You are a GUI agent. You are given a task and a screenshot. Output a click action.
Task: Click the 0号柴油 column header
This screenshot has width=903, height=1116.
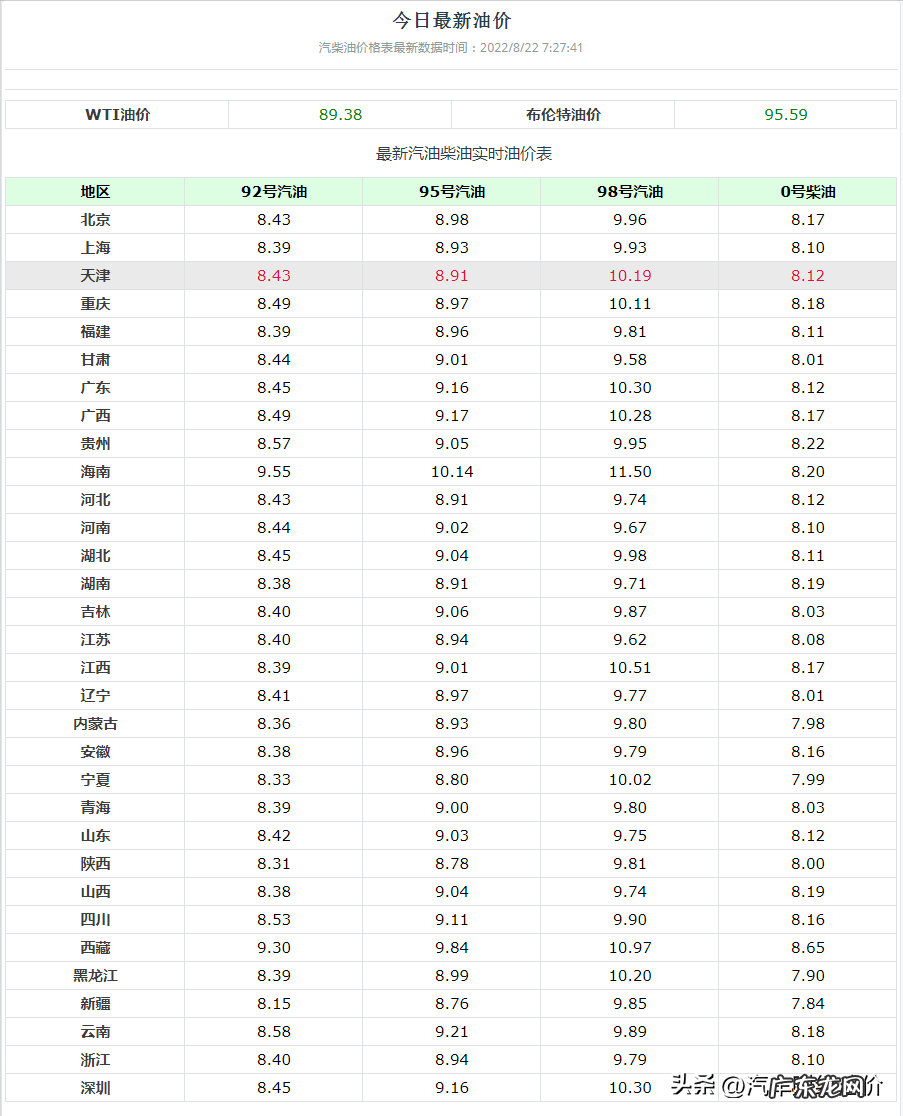808,192
